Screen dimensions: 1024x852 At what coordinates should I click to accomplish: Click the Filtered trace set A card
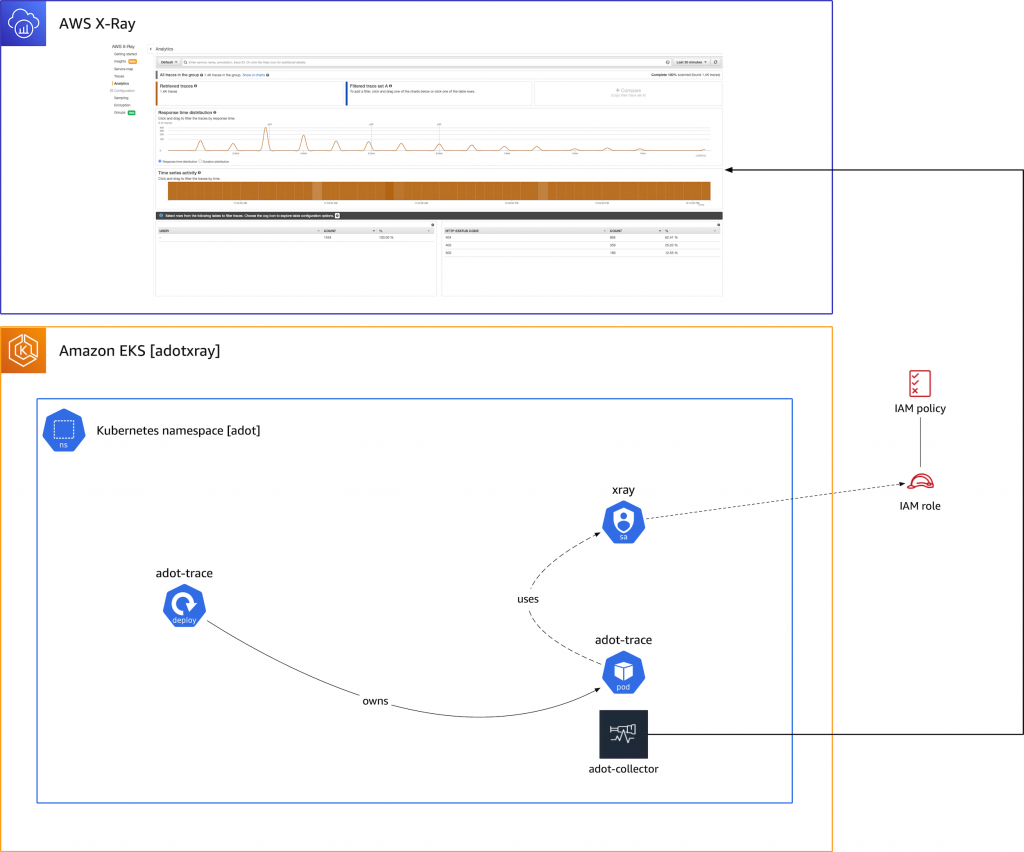(x=439, y=93)
